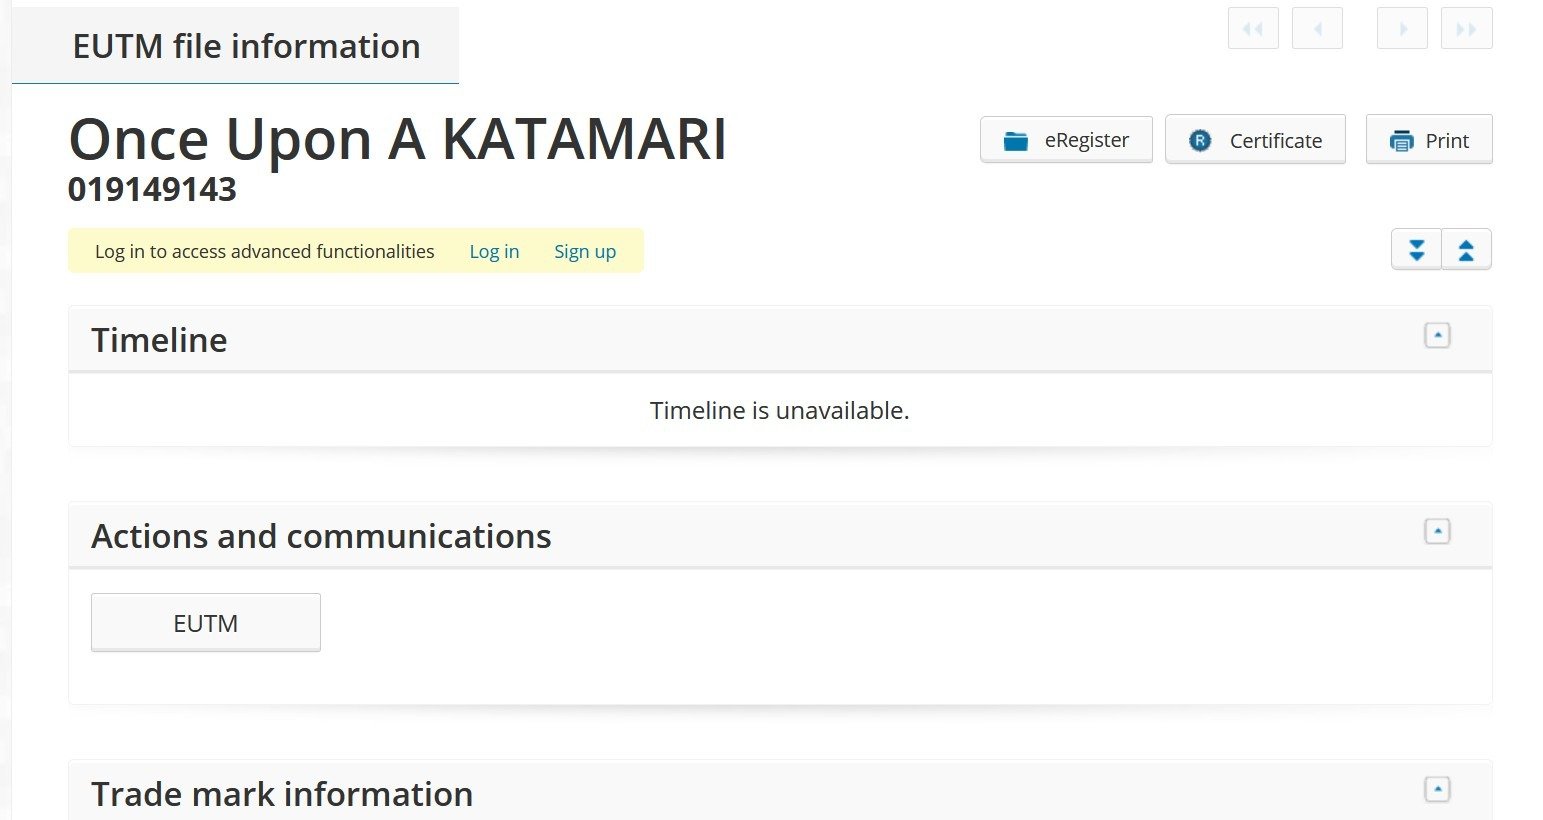Open the eRegister button
The width and height of the screenshot is (1543, 820).
[x=1066, y=140]
